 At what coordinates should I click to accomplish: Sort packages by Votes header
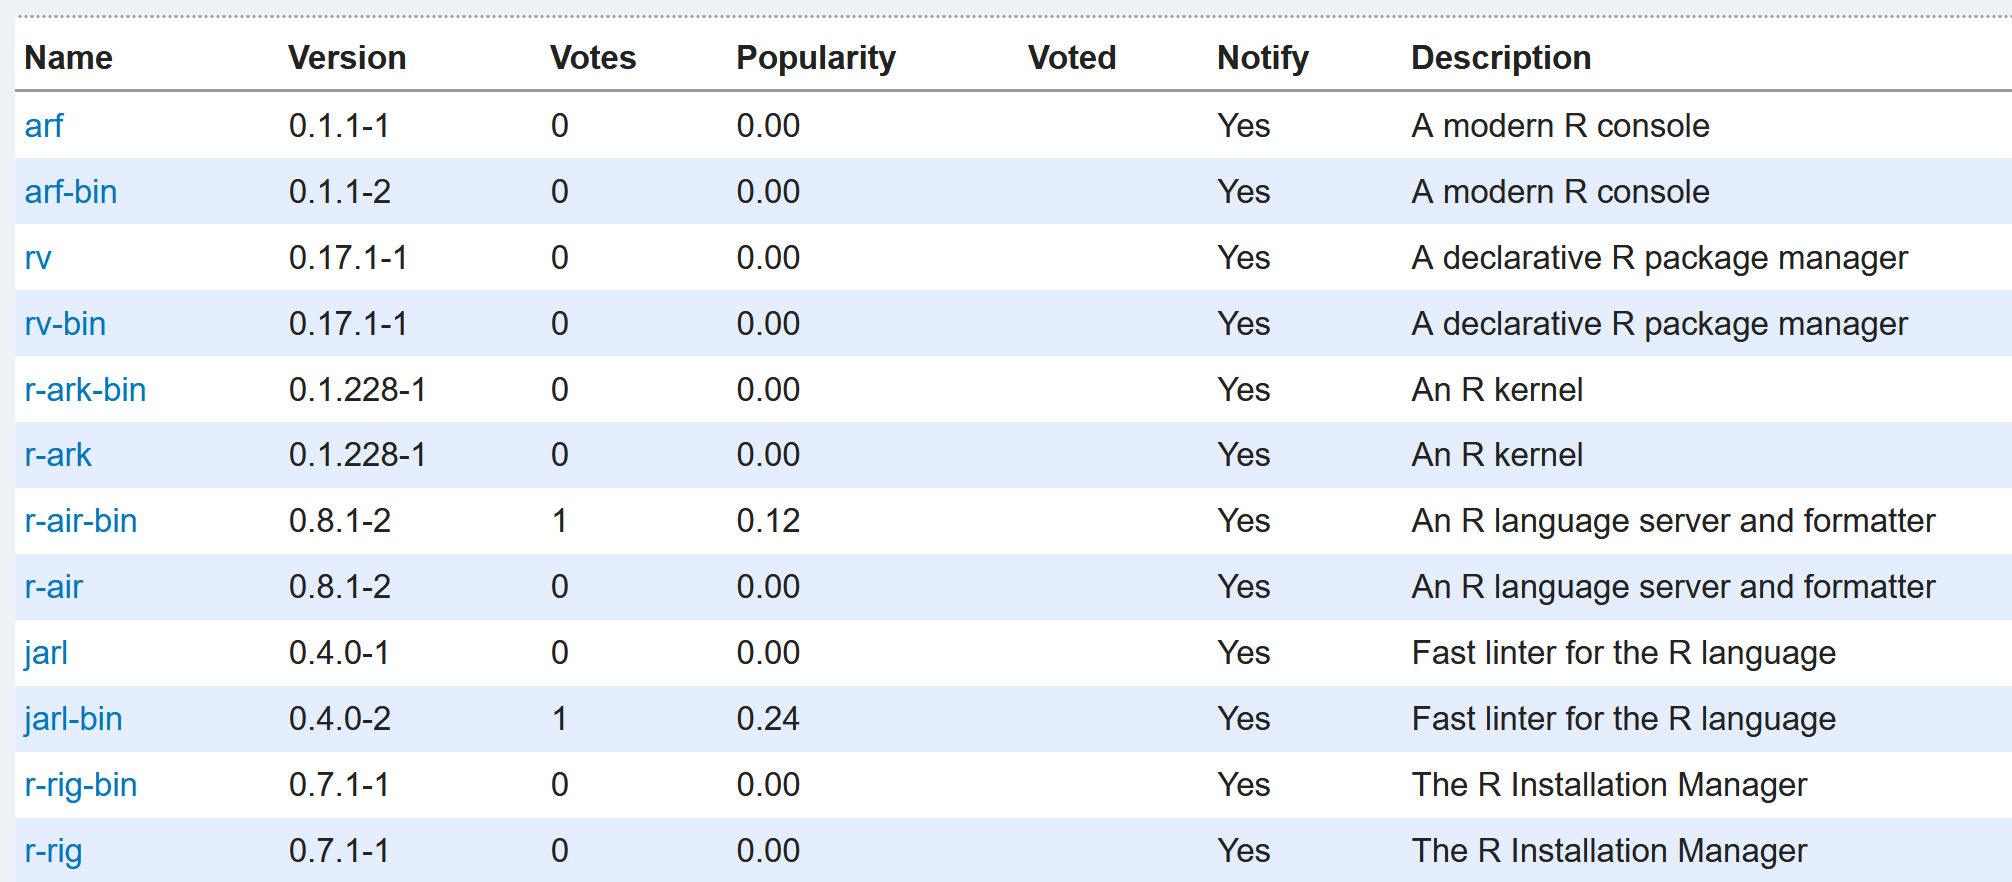(593, 58)
